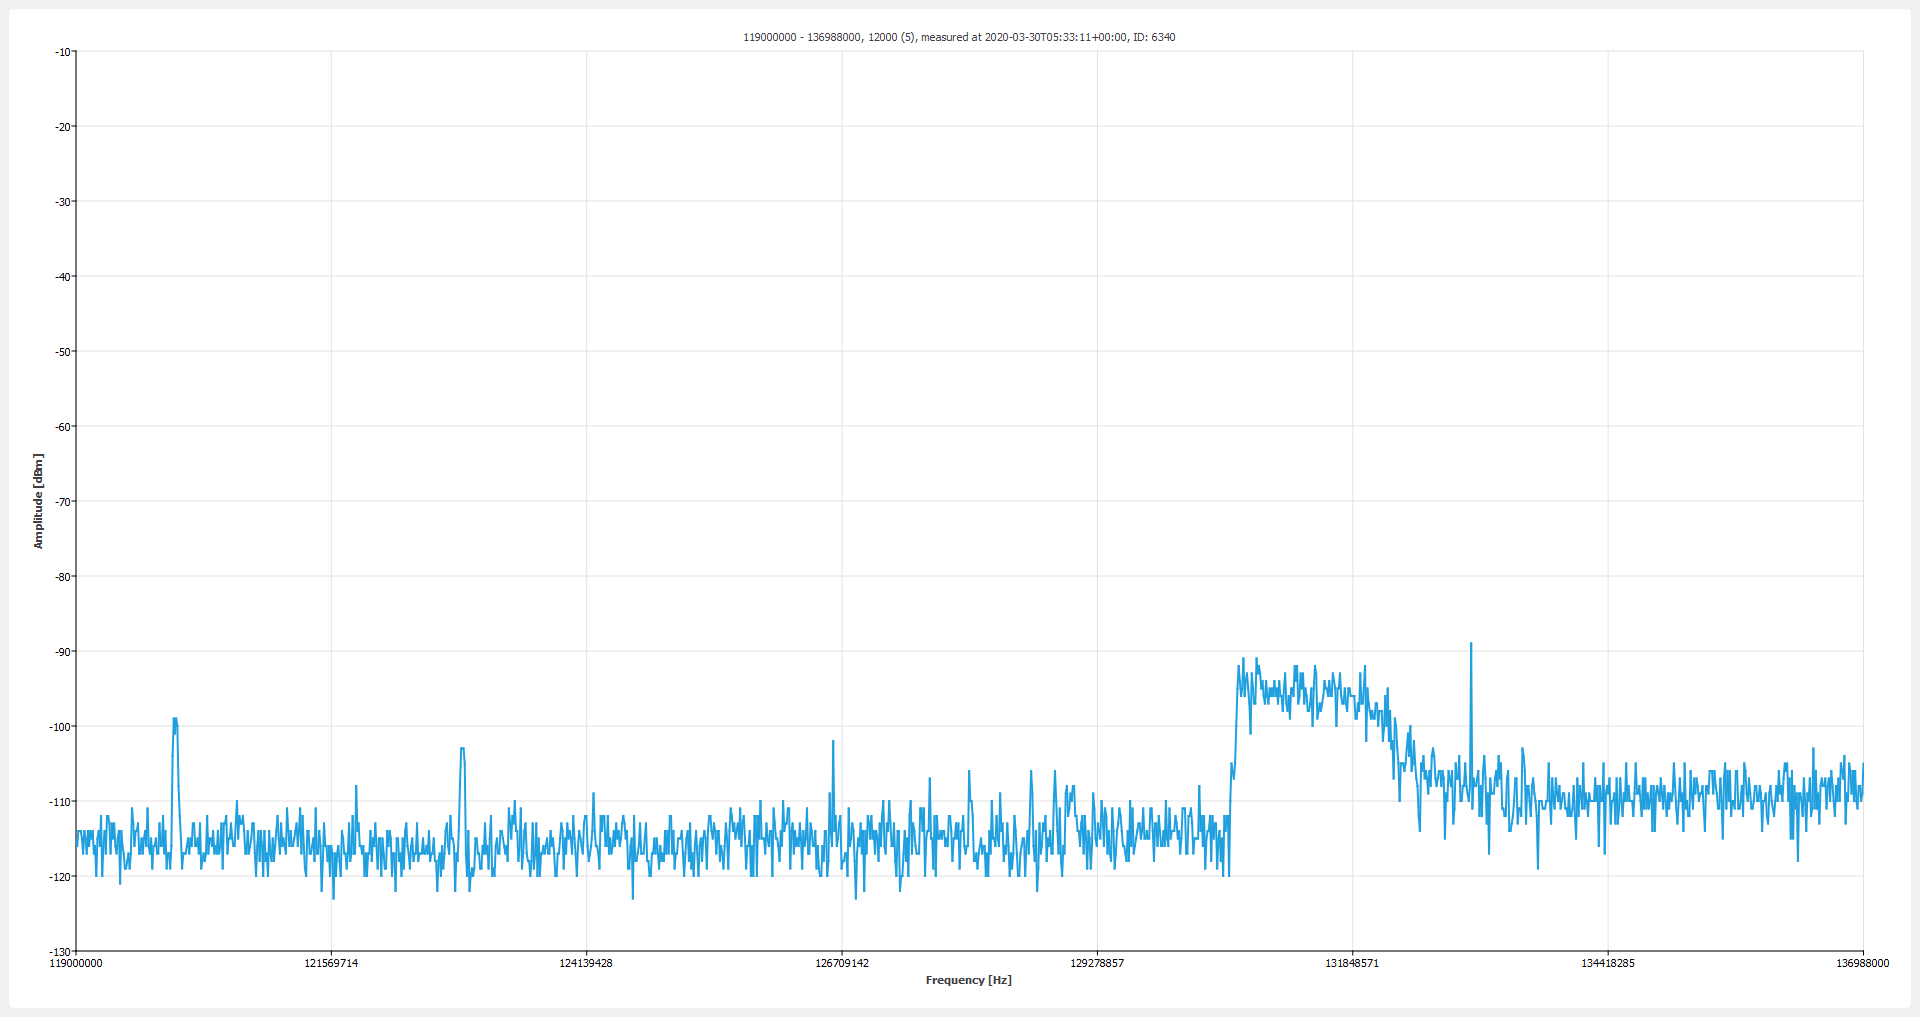Select the 121569714 frequency tick label
Viewport: 1920px width, 1017px height.
click(x=331, y=963)
